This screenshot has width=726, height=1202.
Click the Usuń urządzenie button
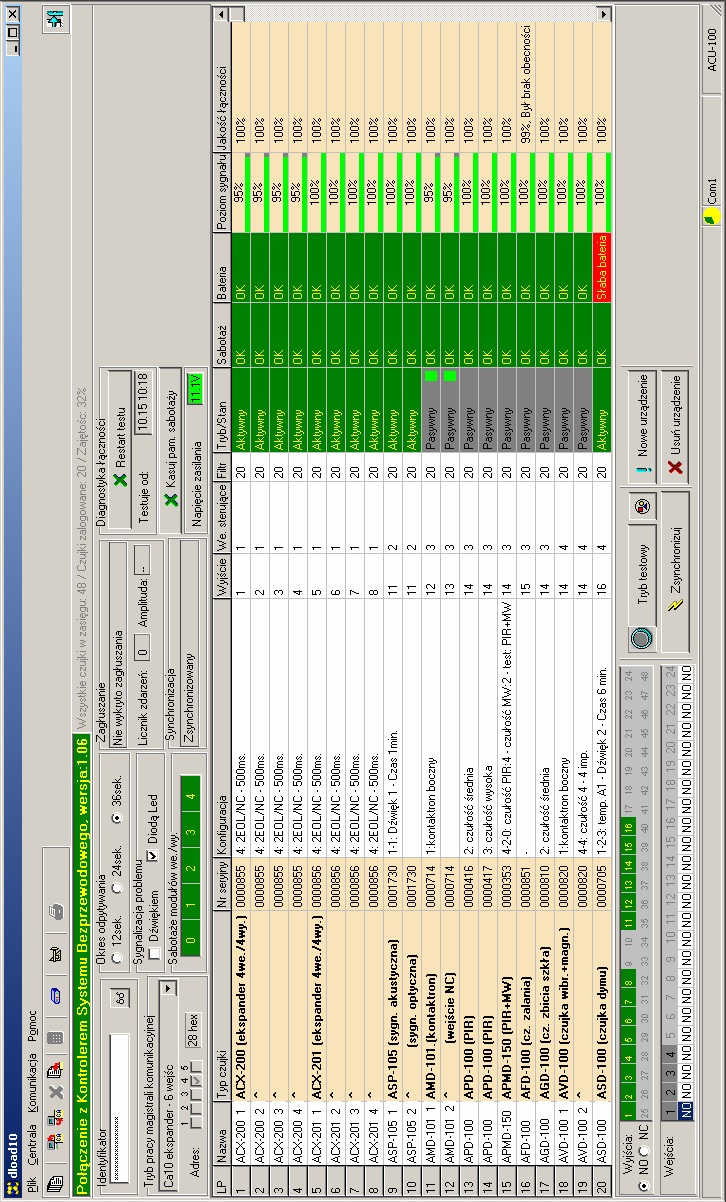675,426
